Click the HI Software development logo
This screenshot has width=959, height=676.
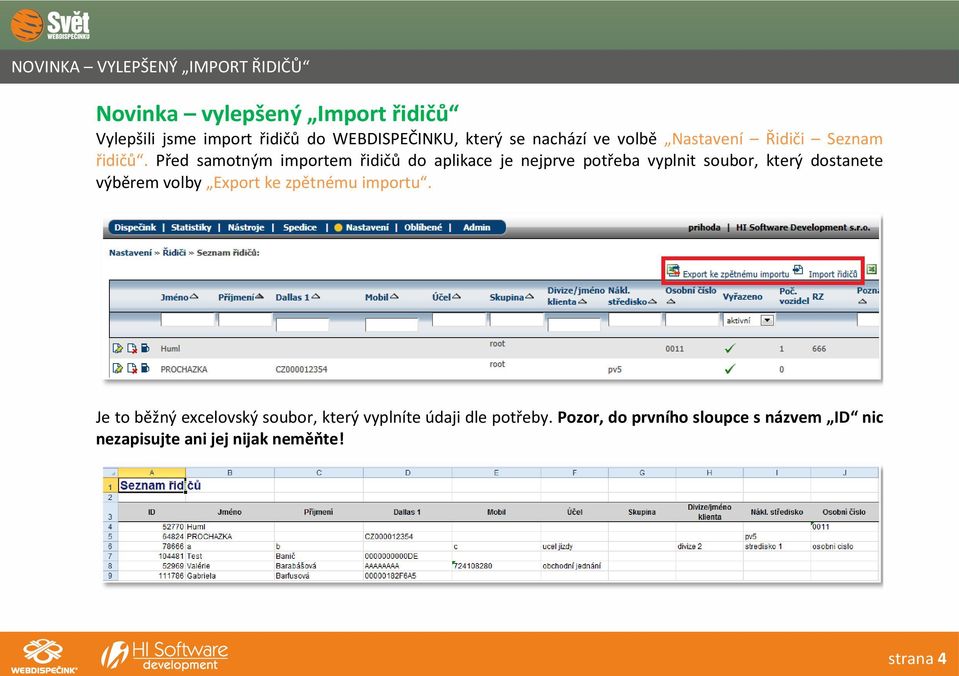[165, 655]
